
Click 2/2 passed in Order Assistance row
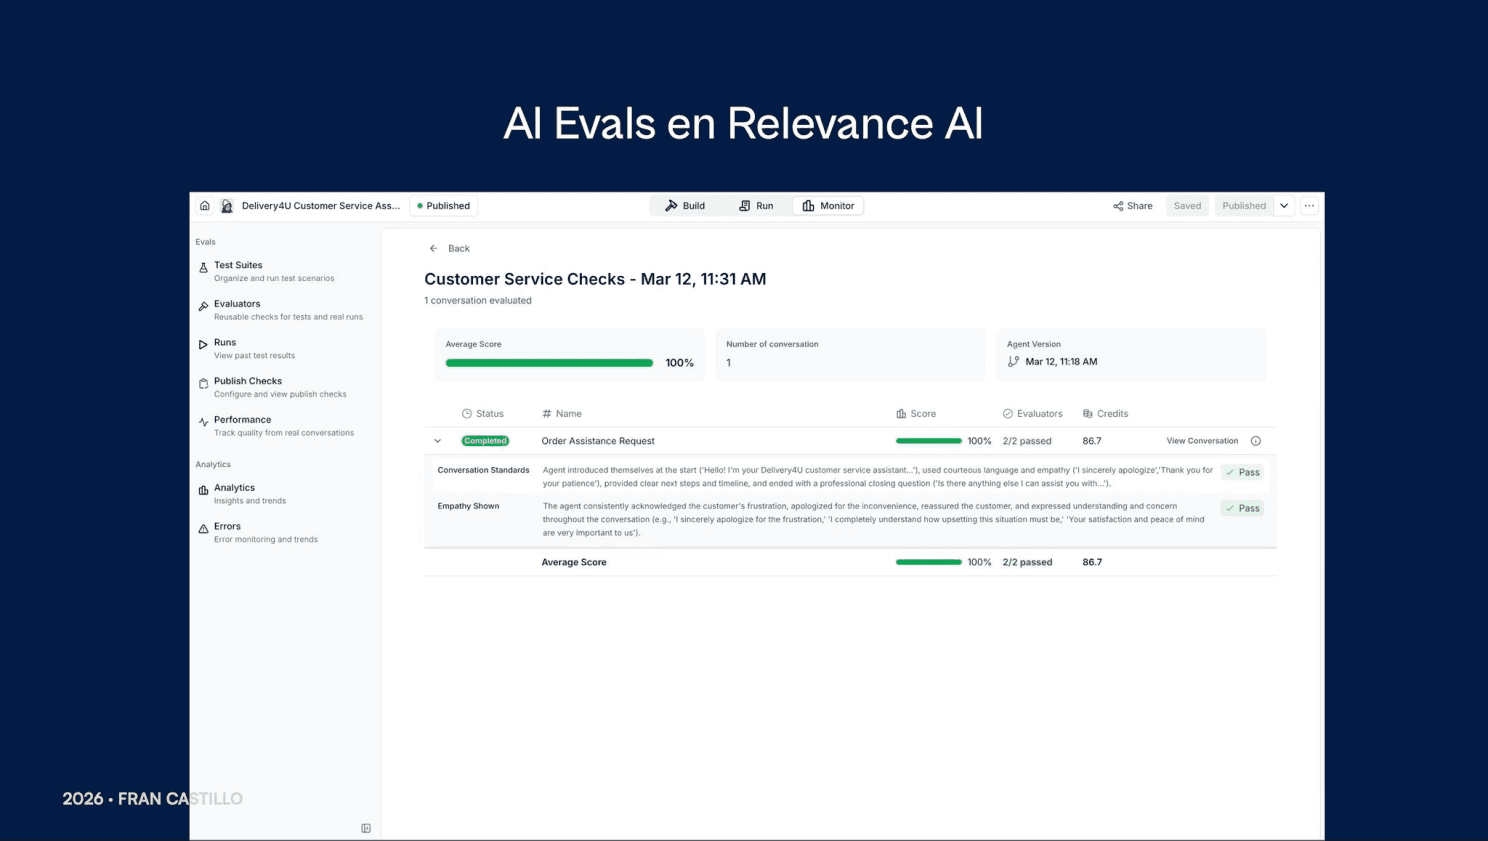(x=1027, y=441)
